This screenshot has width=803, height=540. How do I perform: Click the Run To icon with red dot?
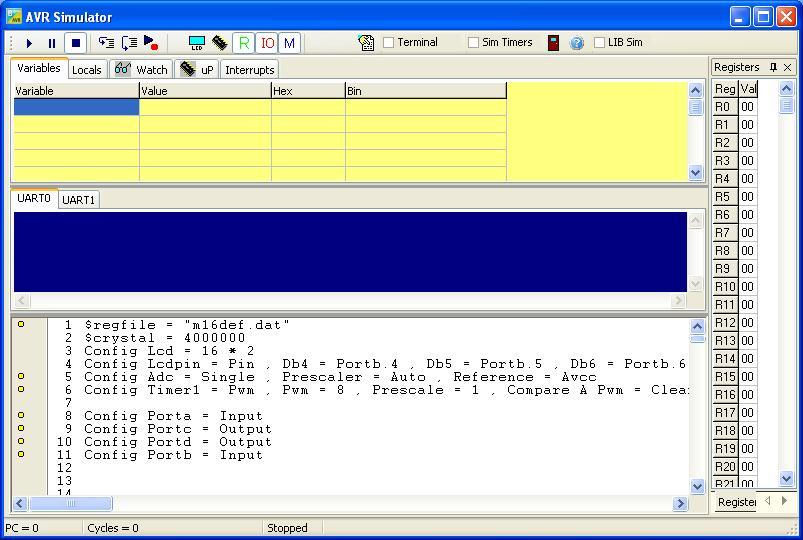tap(151, 43)
